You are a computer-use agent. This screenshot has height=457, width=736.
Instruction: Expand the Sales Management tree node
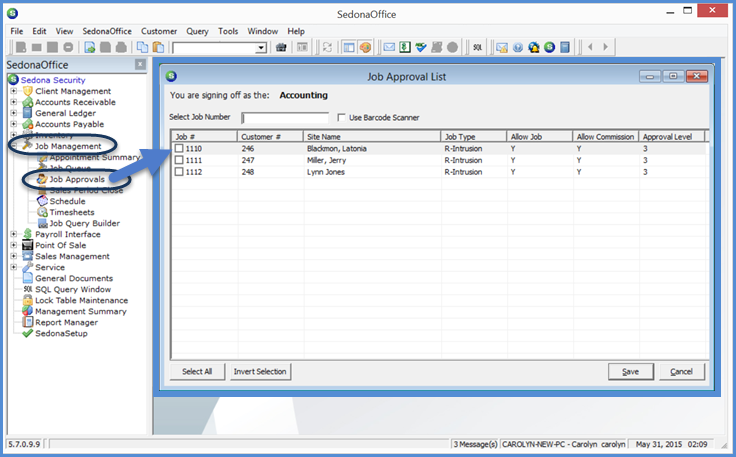14,256
